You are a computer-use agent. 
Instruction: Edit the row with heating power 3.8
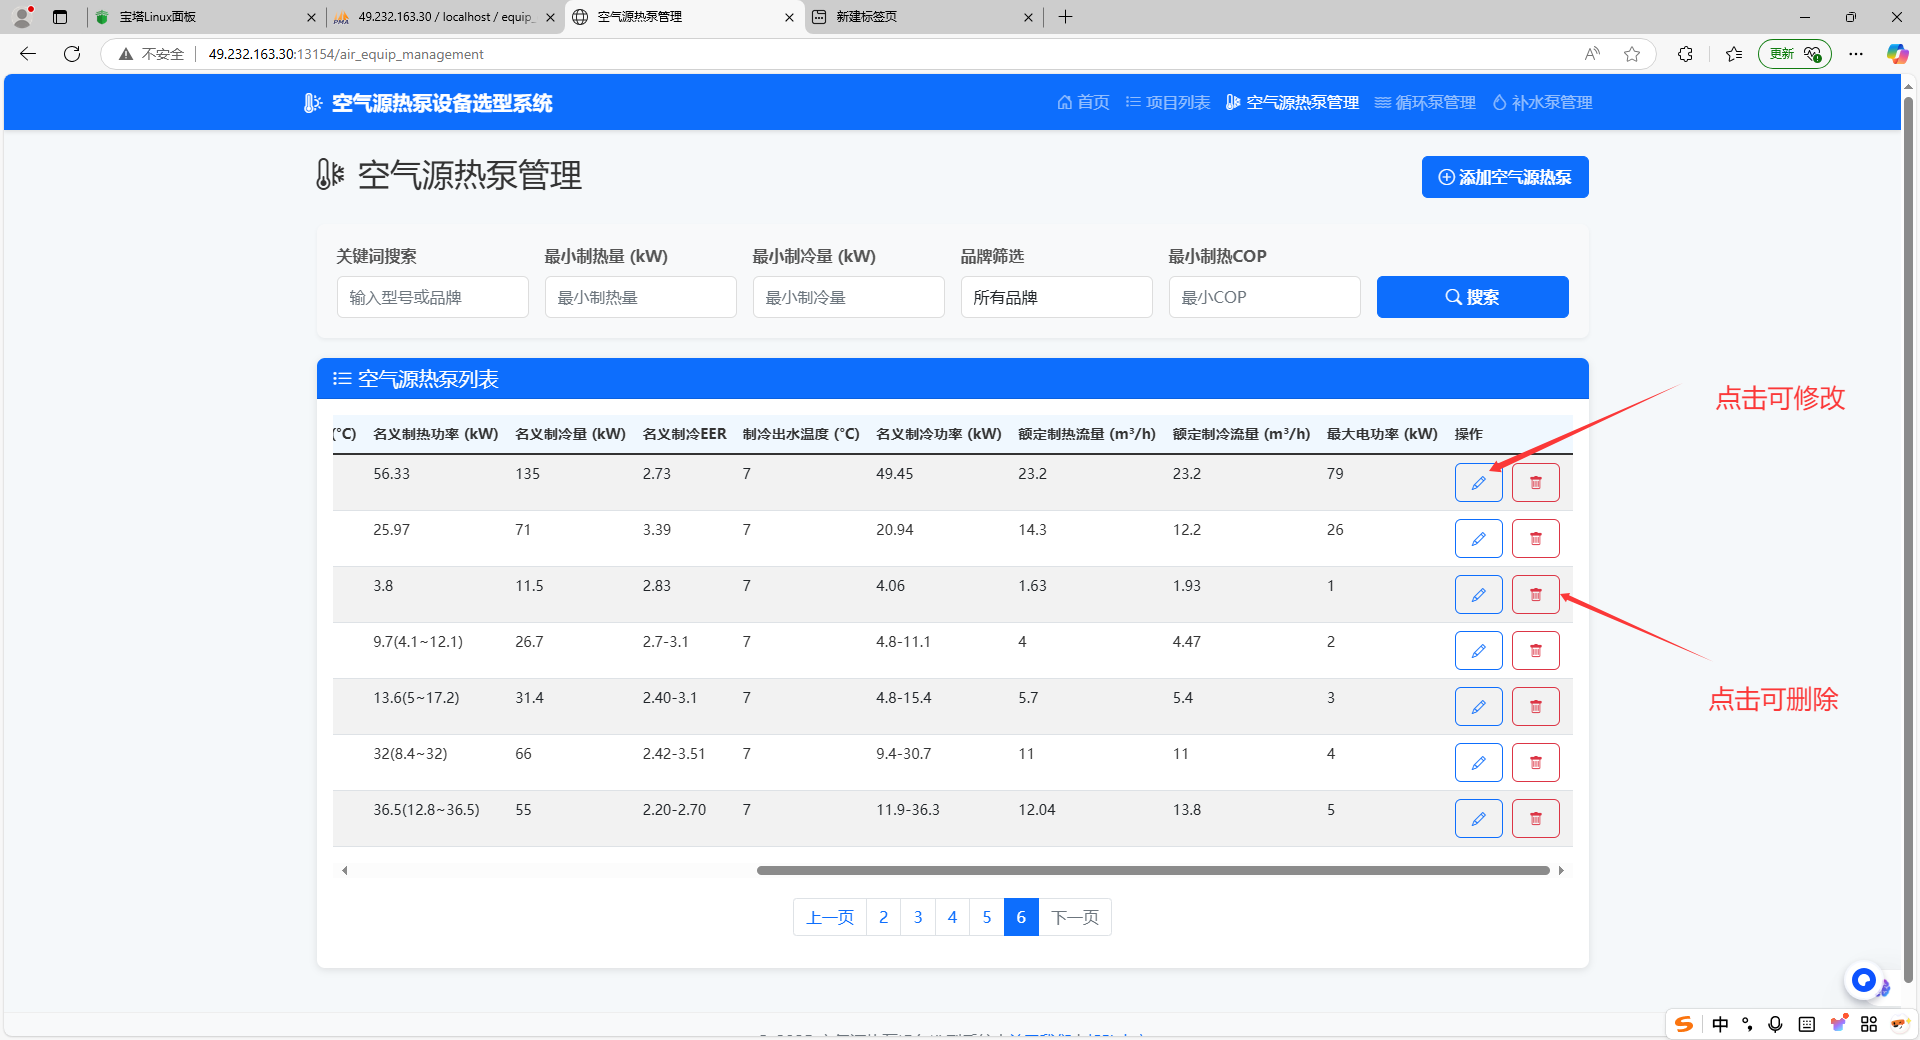[1478, 595]
